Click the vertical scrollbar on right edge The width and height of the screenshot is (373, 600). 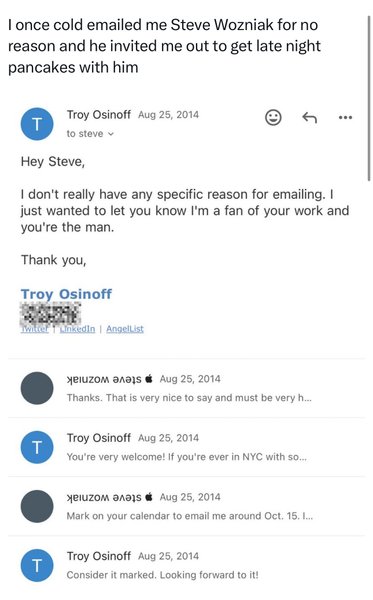click(368, 96)
